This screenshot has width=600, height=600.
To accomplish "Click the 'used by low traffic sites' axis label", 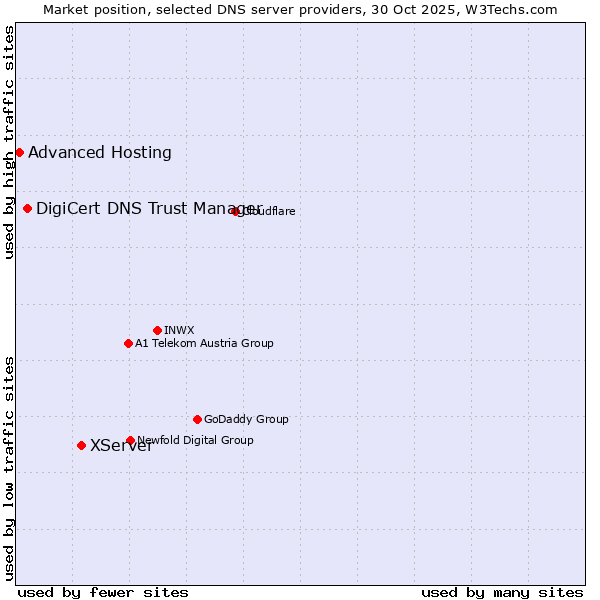I will pyautogui.click(x=9, y=467).
